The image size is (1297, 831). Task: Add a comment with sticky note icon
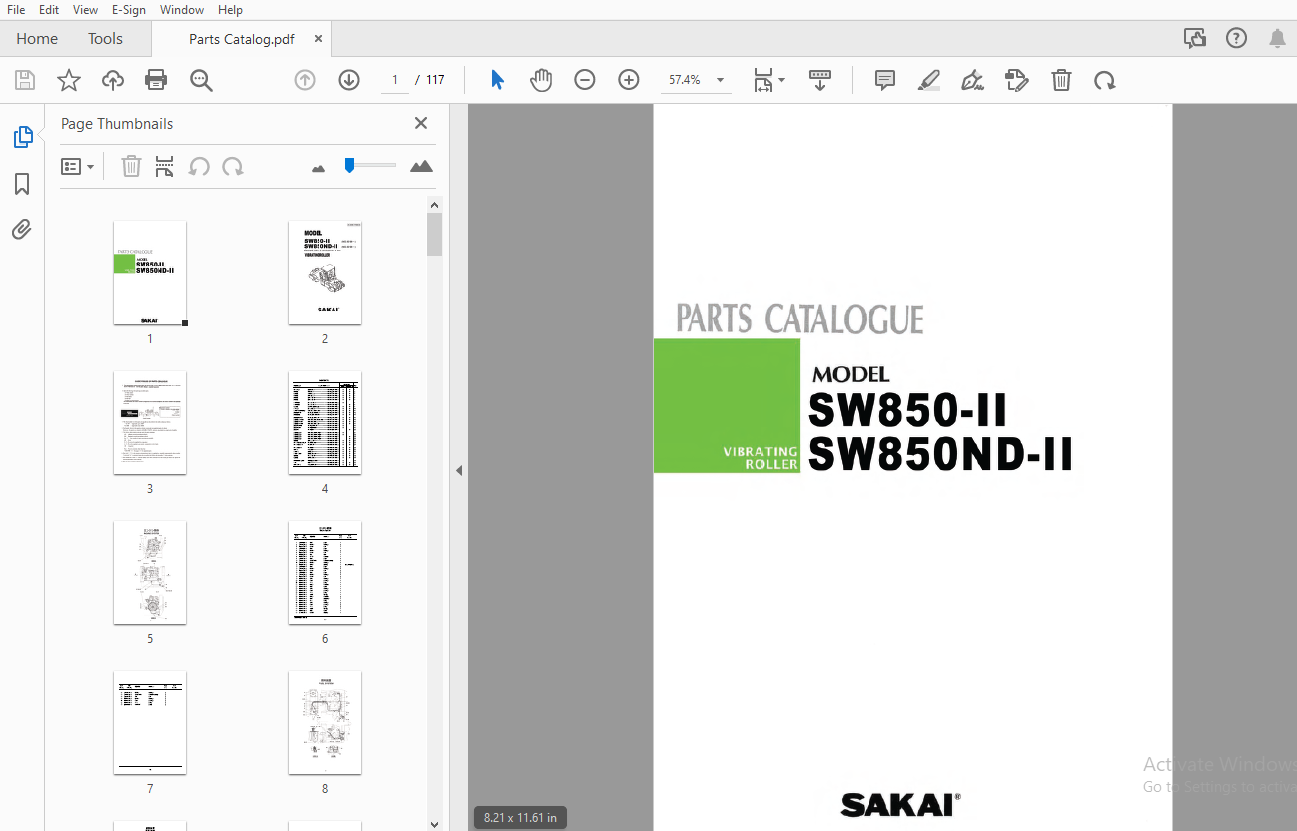click(x=885, y=80)
